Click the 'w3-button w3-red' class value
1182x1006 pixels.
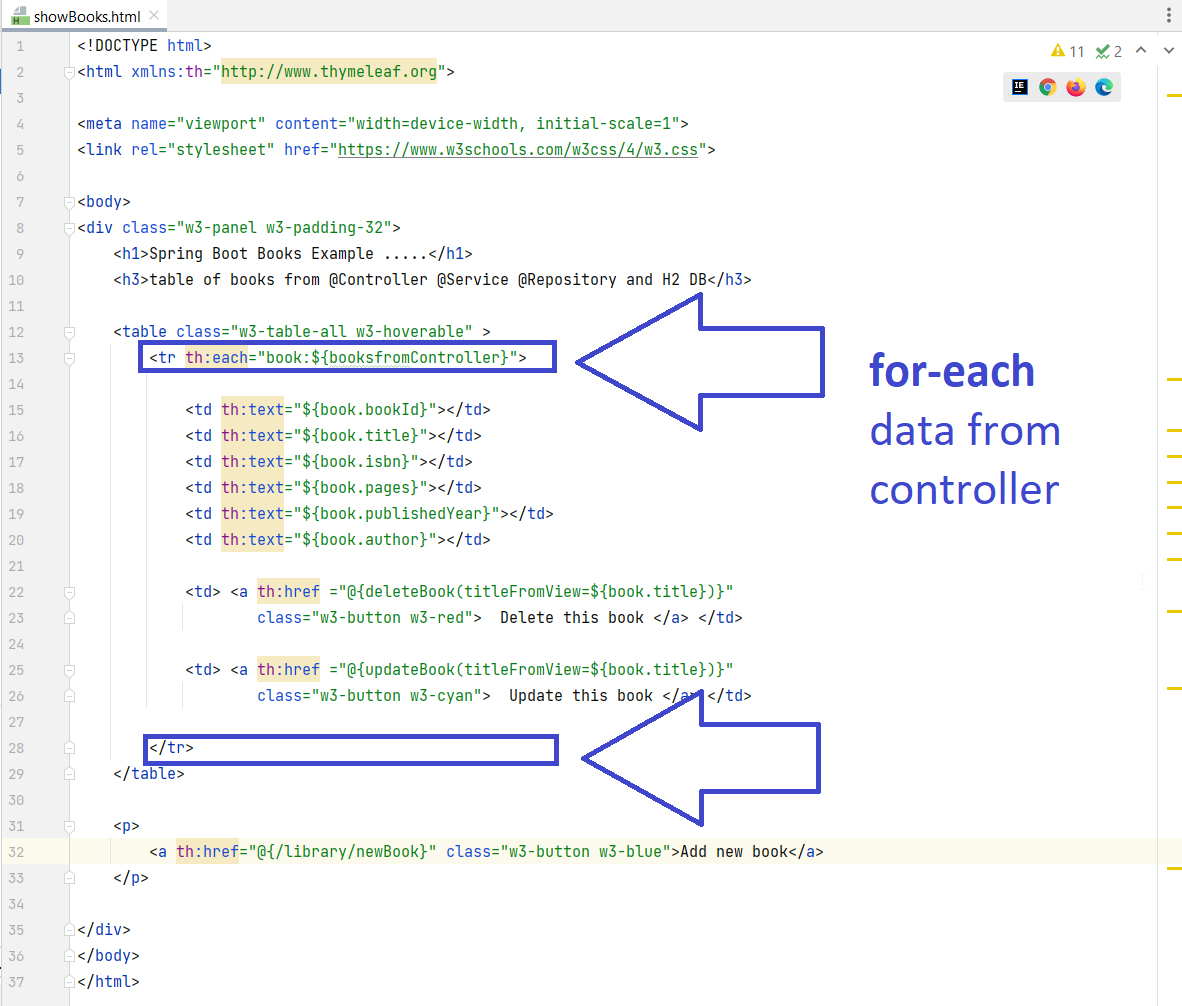(x=392, y=618)
